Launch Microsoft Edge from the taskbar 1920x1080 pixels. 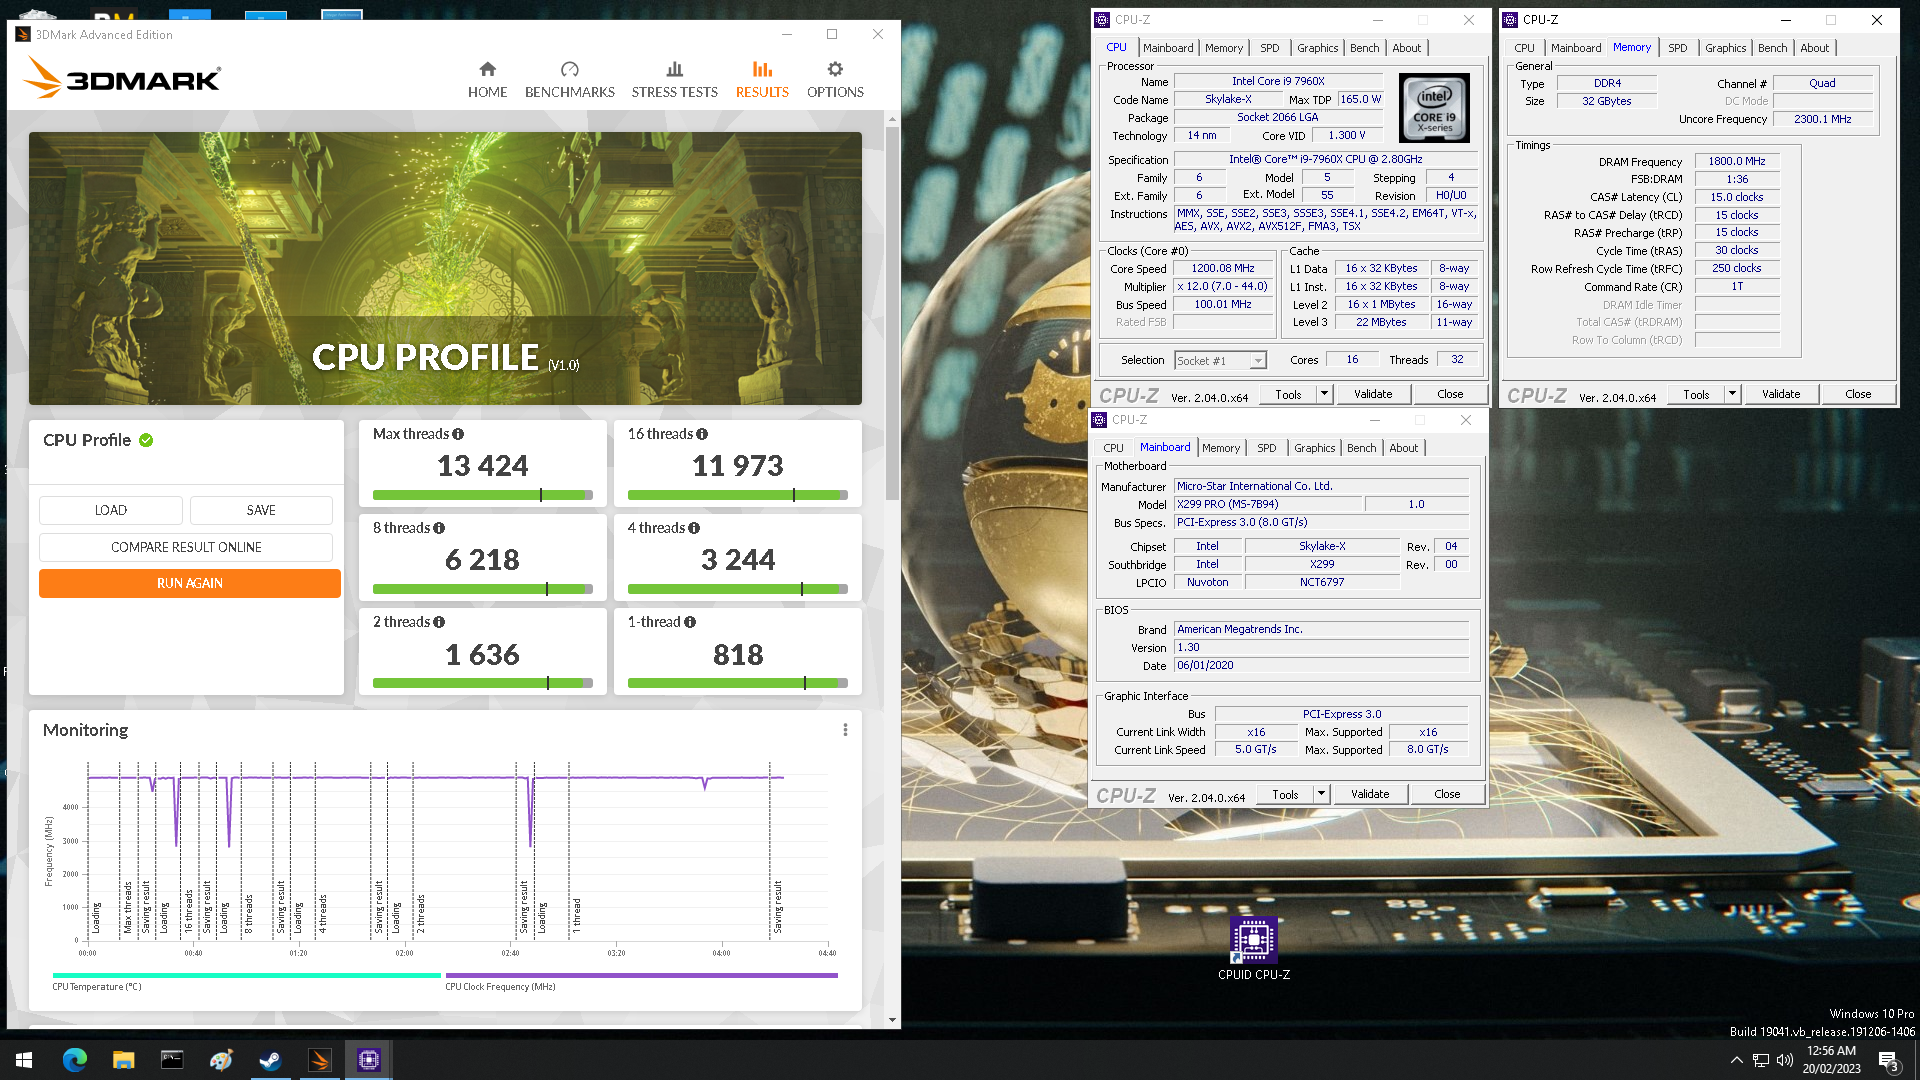pos(75,1060)
